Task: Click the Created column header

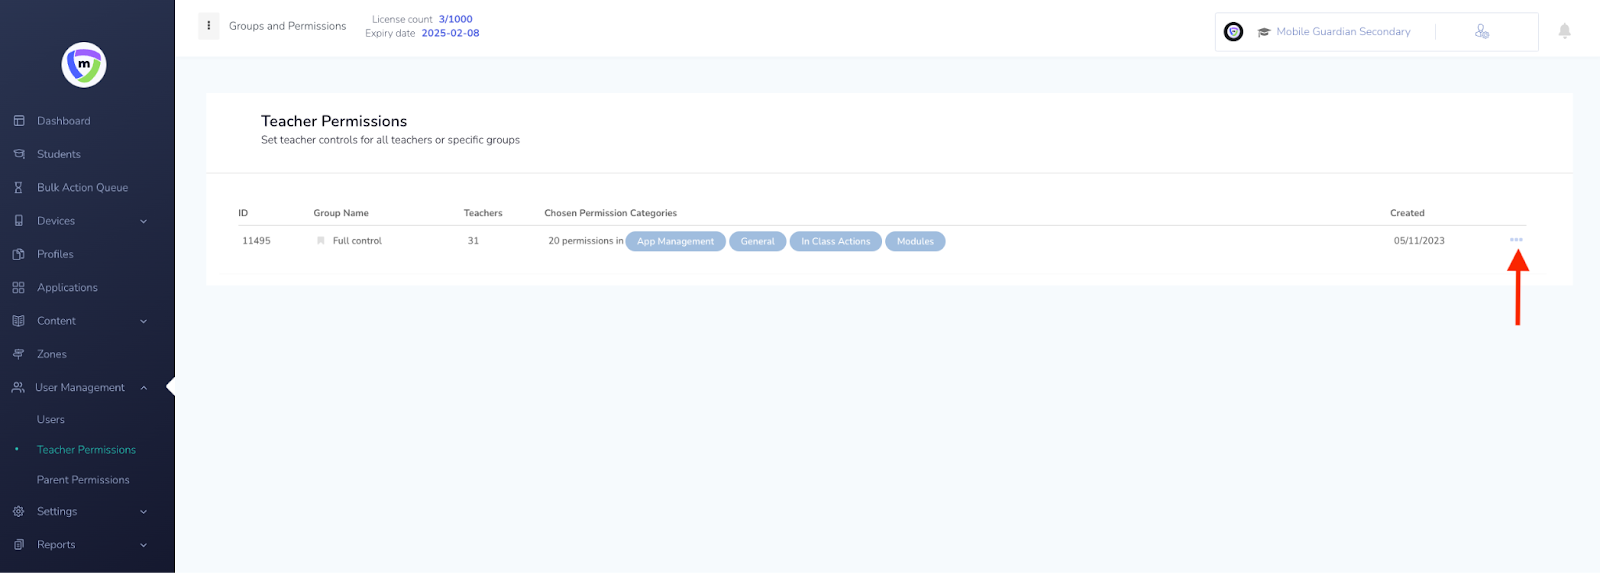Action: point(1407,213)
